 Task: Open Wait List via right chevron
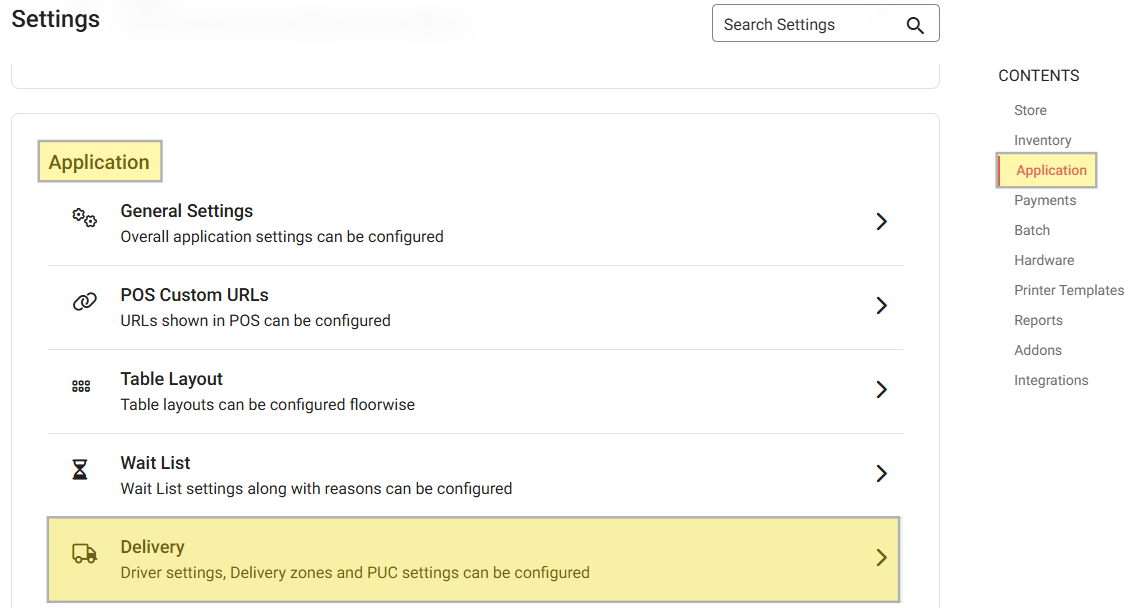coord(881,474)
